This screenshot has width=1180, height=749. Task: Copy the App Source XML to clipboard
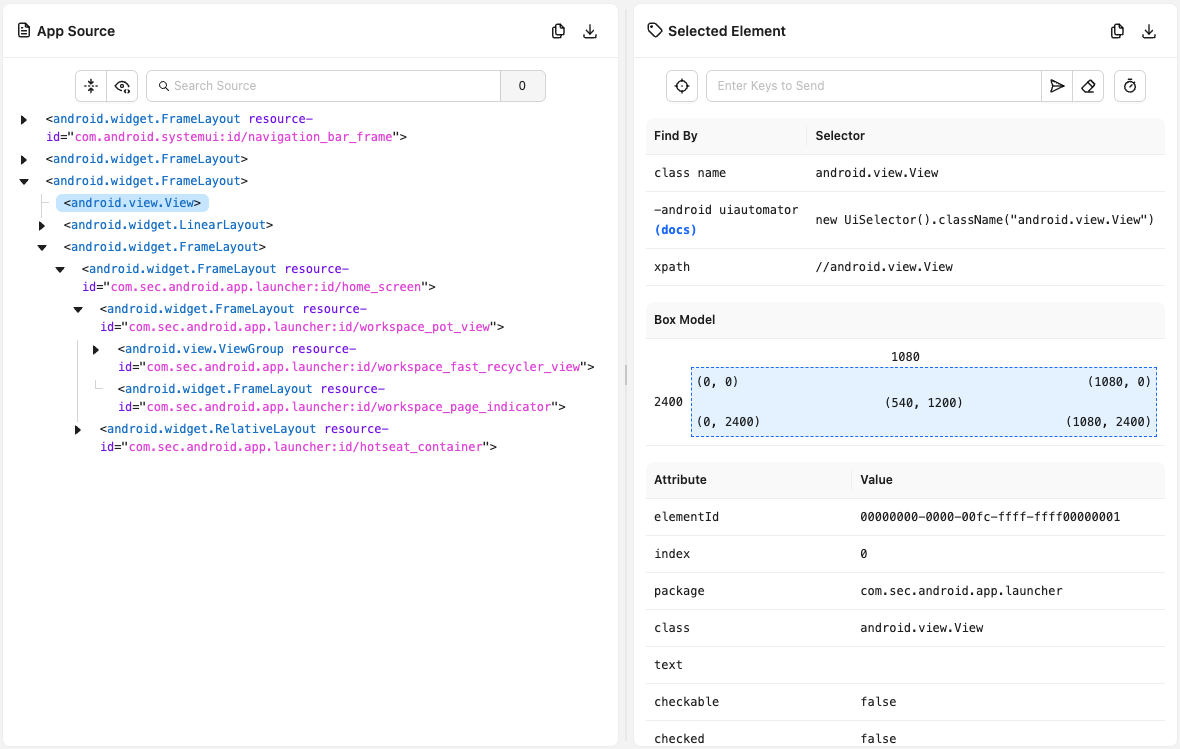click(559, 31)
